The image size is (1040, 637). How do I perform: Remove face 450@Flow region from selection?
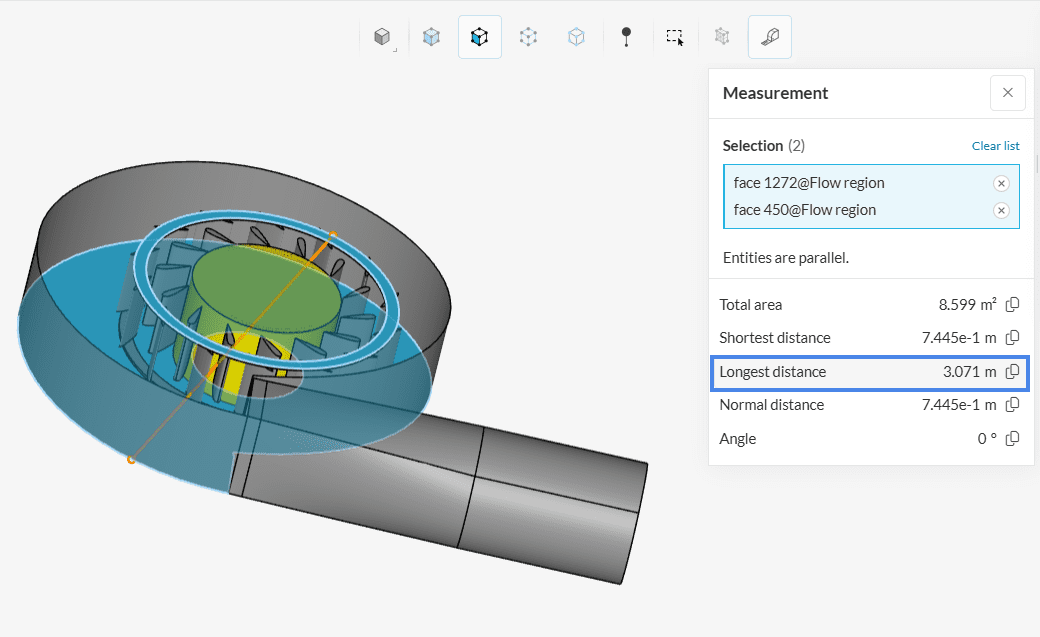pos(1001,210)
